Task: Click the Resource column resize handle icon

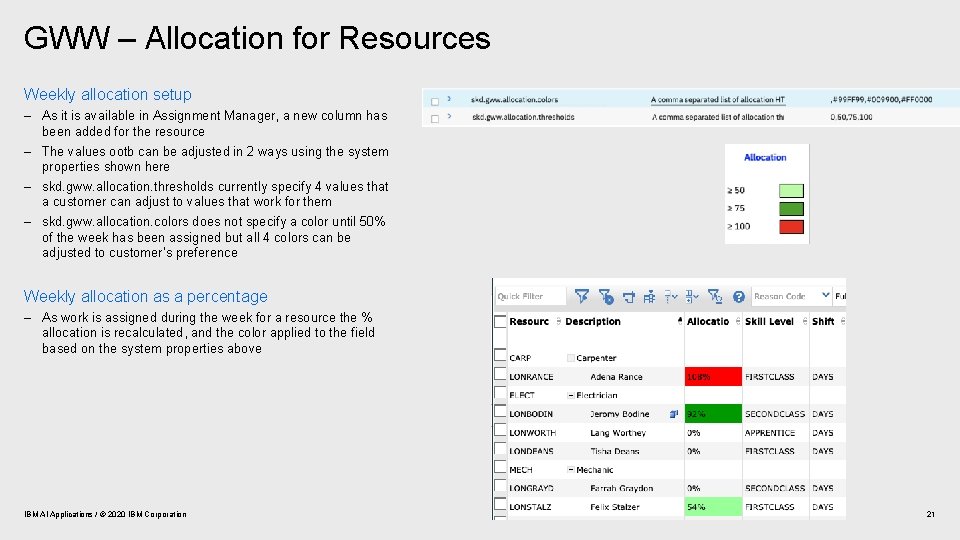Action: [558, 321]
